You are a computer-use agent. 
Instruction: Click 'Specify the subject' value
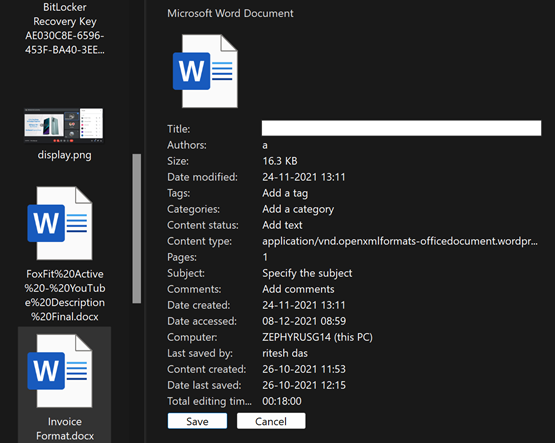click(x=307, y=273)
